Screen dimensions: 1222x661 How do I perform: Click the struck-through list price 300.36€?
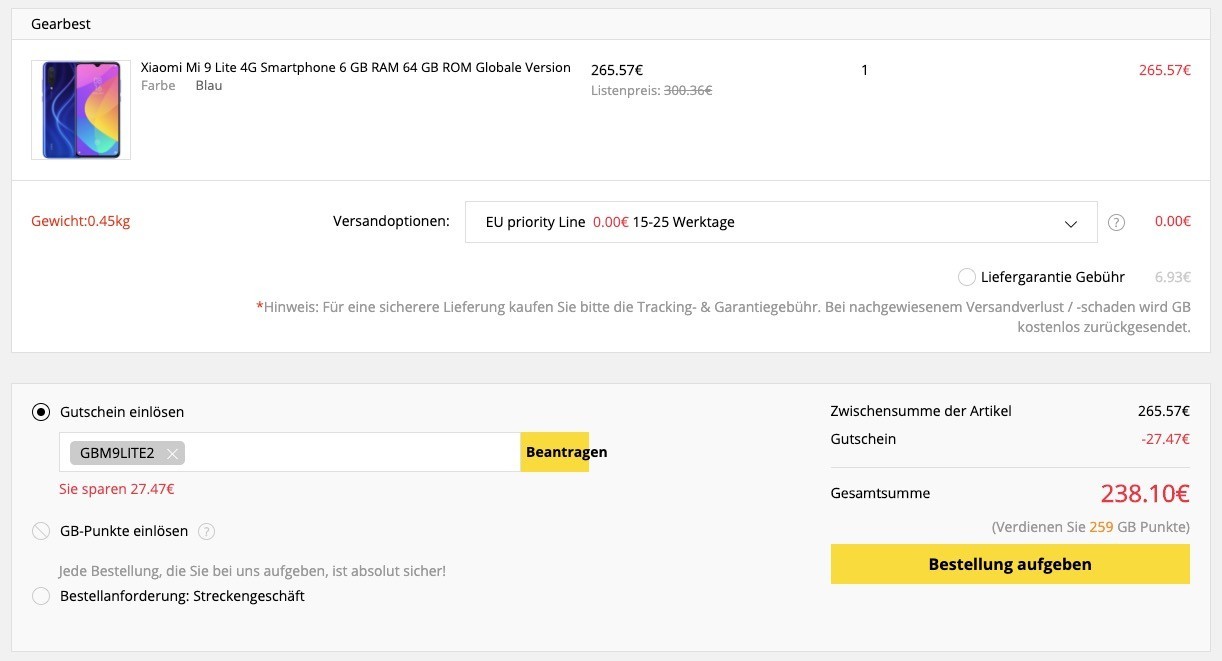coord(688,90)
